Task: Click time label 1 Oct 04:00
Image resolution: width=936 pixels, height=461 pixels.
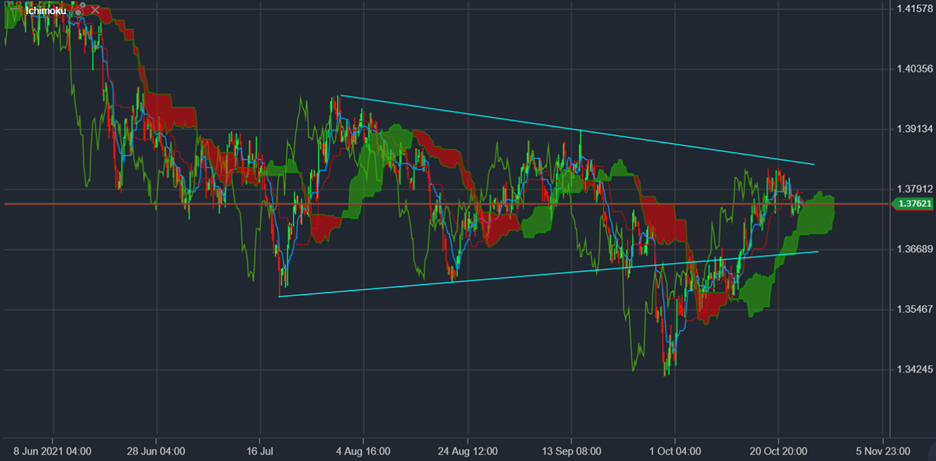Action: click(x=675, y=450)
